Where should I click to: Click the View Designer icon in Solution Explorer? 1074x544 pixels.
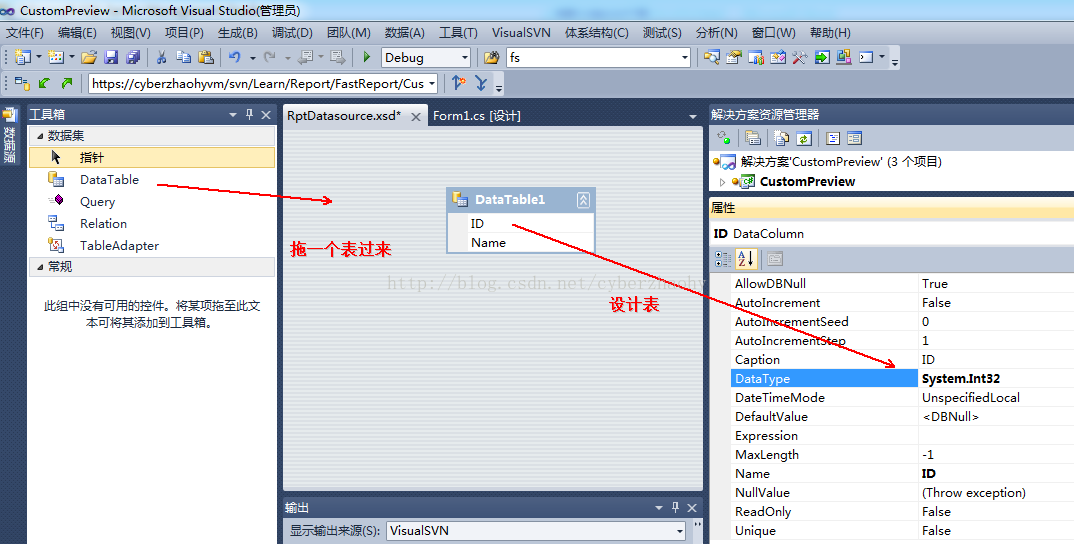point(854,138)
